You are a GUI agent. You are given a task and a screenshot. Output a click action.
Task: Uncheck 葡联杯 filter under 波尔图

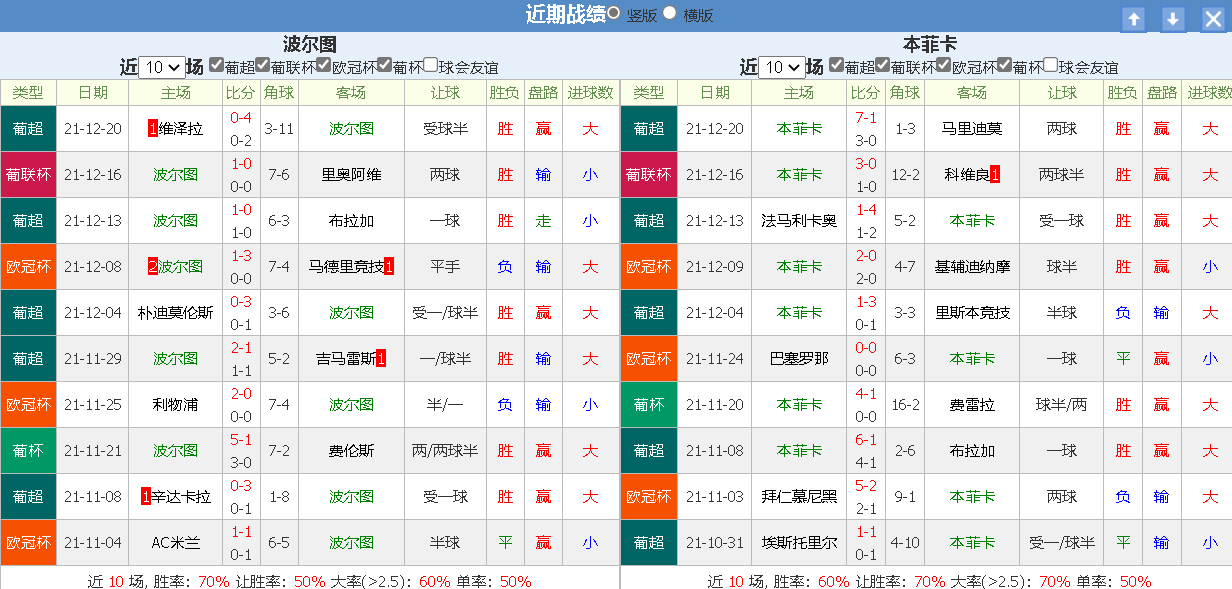click(x=262, y=65)
